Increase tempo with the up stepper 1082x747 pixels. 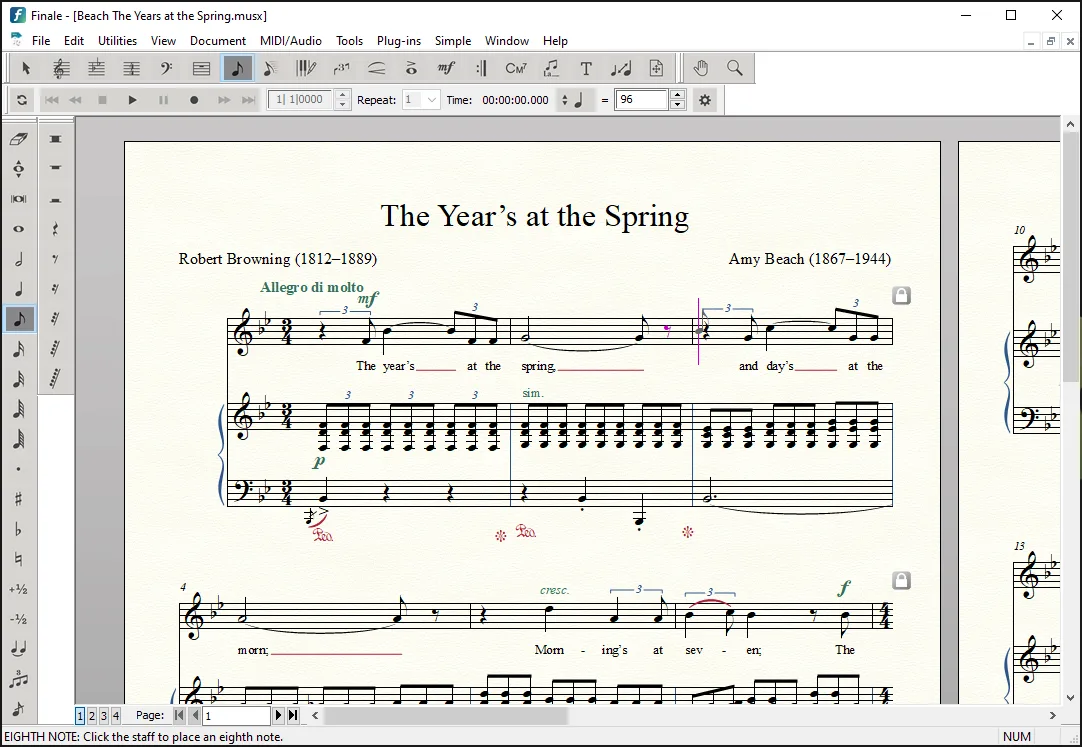tap(678, 95)
